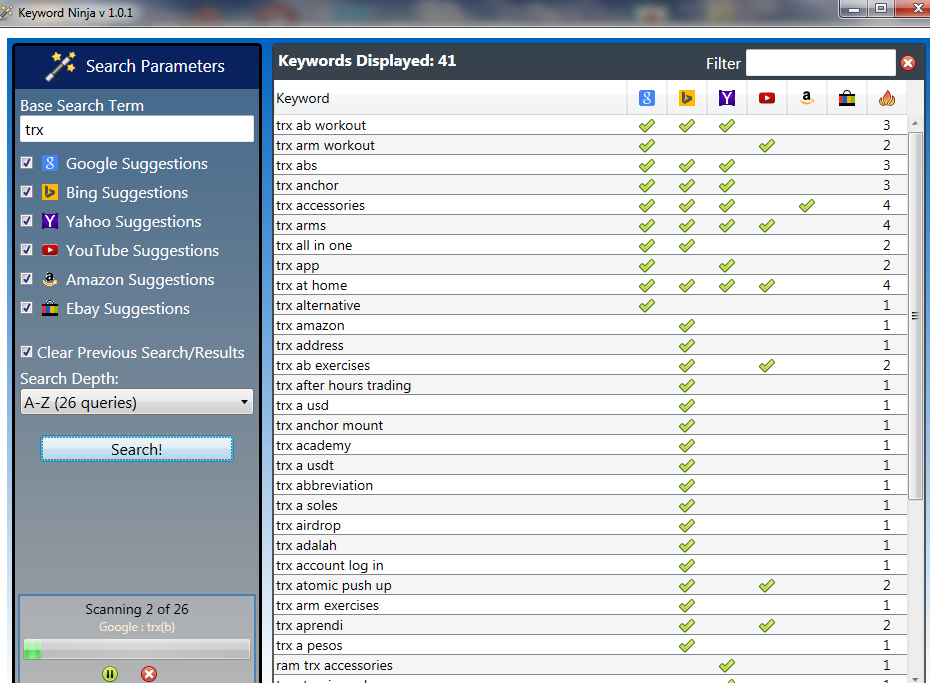Sort by YouTube column icon
930x683 pixels.
[767, 98]
